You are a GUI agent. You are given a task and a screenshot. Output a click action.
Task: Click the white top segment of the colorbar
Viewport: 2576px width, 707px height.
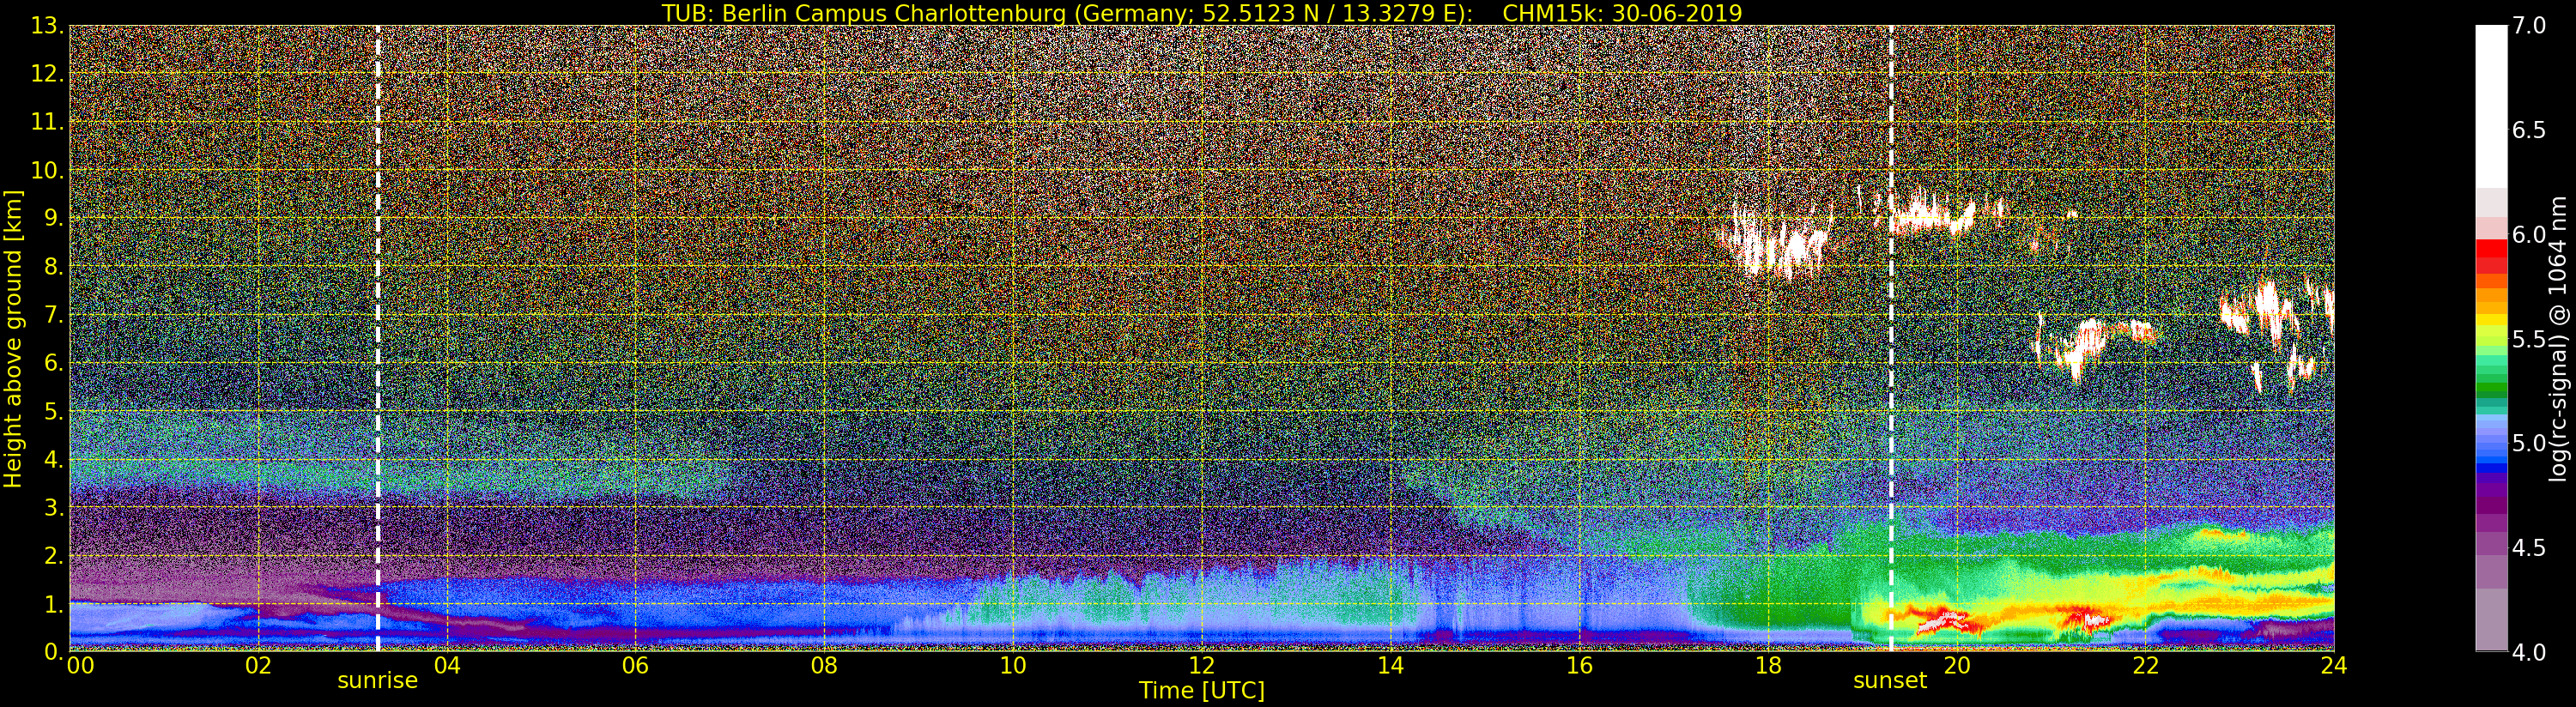pos(2491,107)
